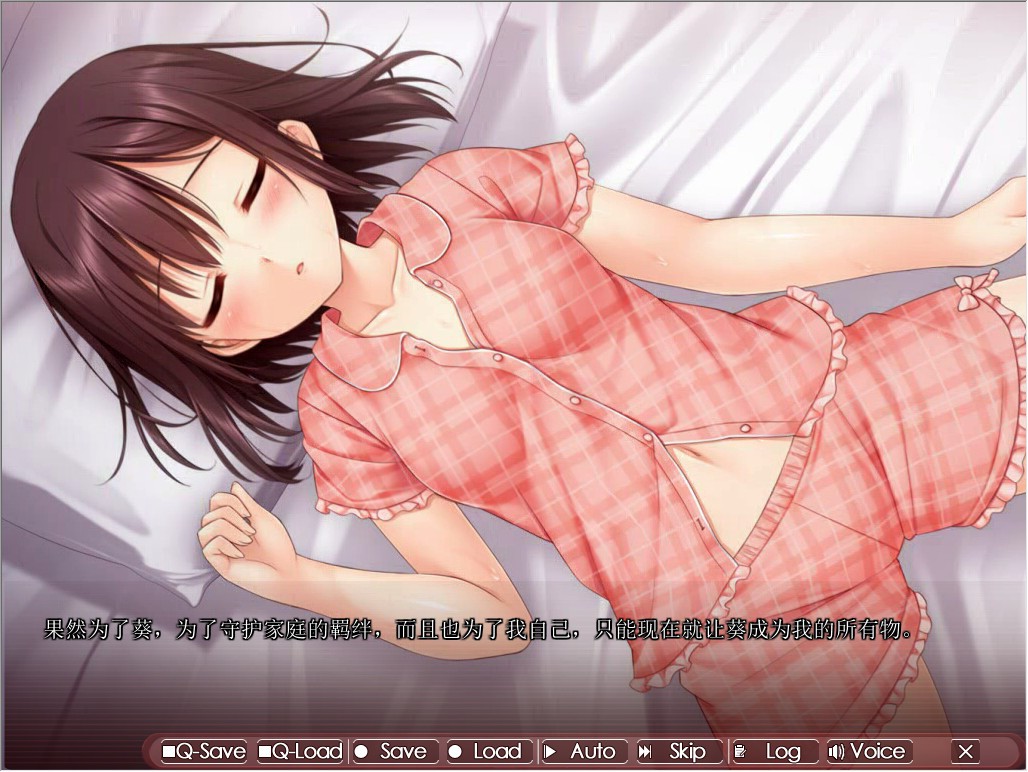Click the fast-forward icon for Skip

646,752
